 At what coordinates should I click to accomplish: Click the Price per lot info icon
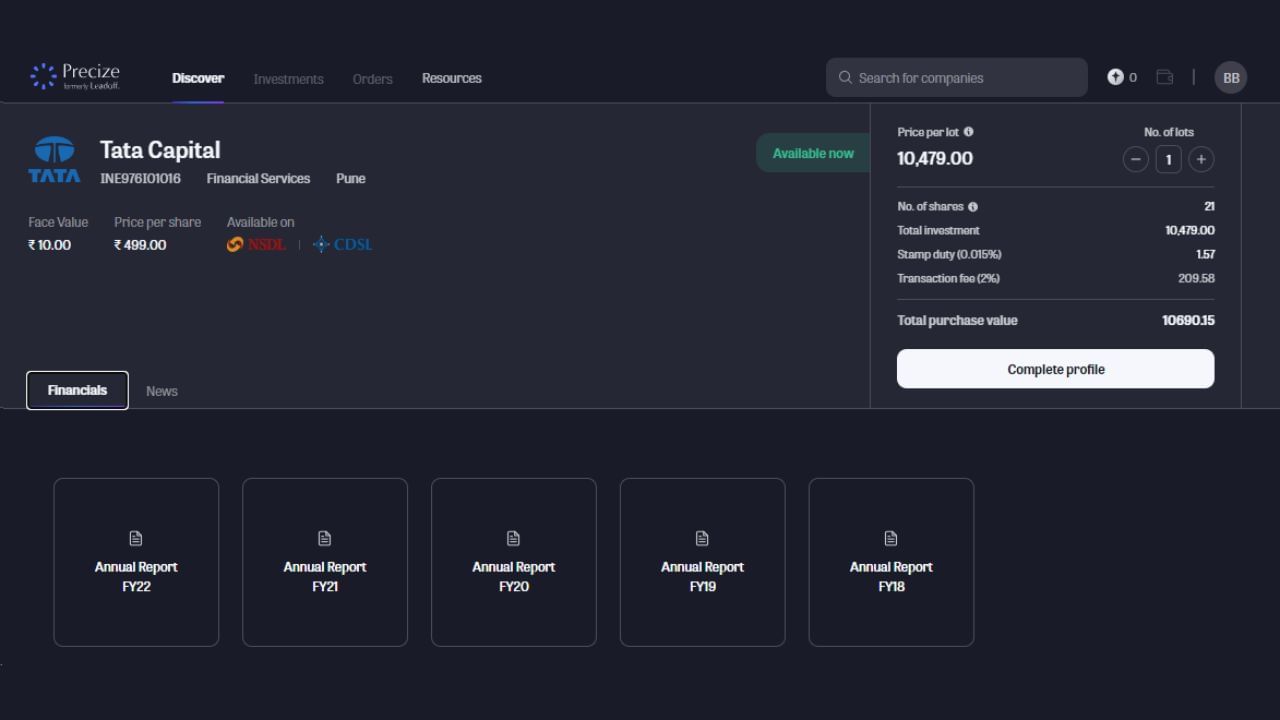tap(968, 132)
